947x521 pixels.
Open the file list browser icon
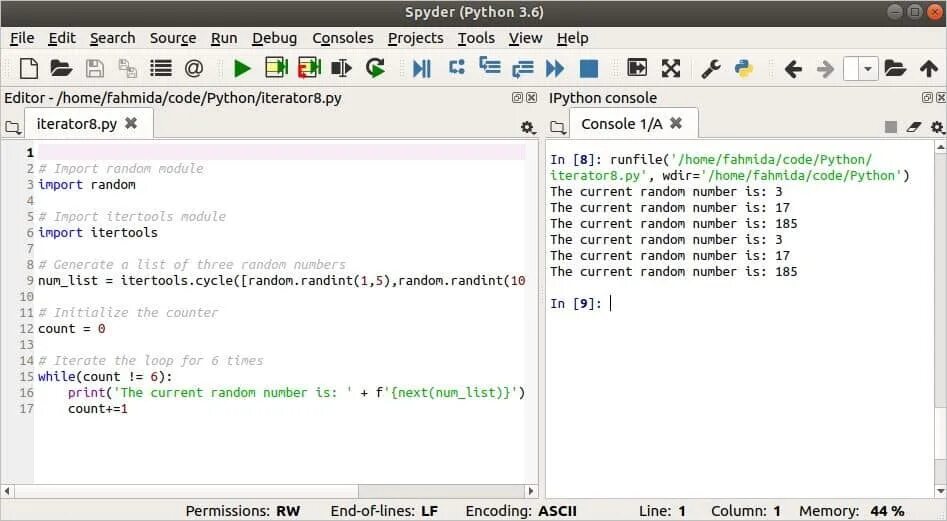(x=161, y=68)
